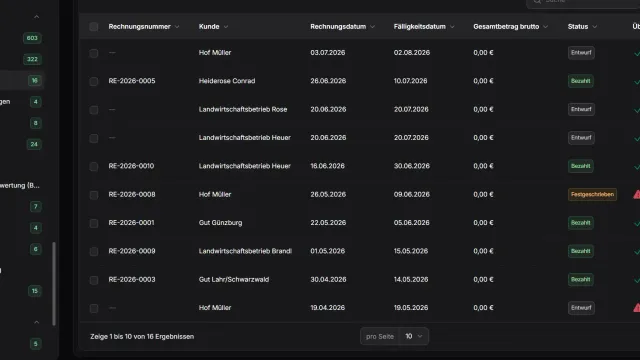Sort by Gesamtbetrag brutto column

click(x=510, y=27)
